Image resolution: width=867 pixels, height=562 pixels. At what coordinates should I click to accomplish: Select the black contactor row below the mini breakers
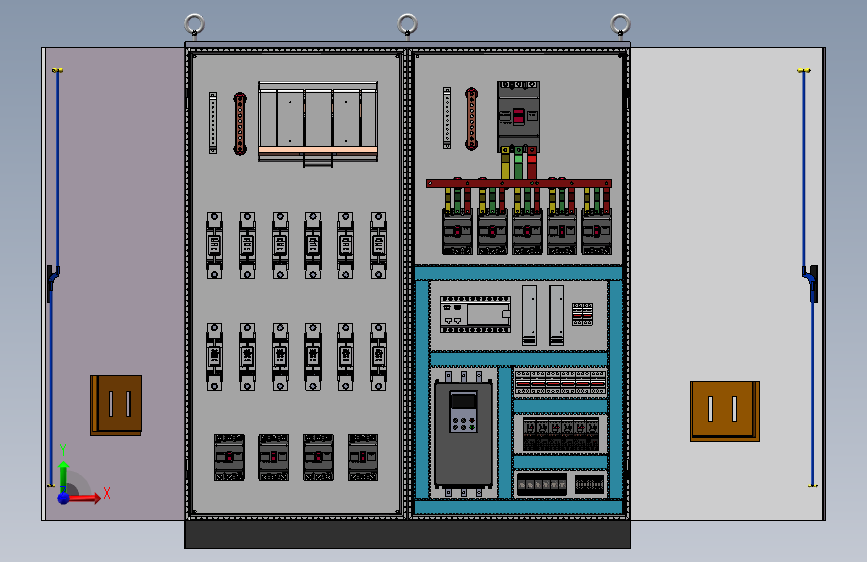point(561,434)
